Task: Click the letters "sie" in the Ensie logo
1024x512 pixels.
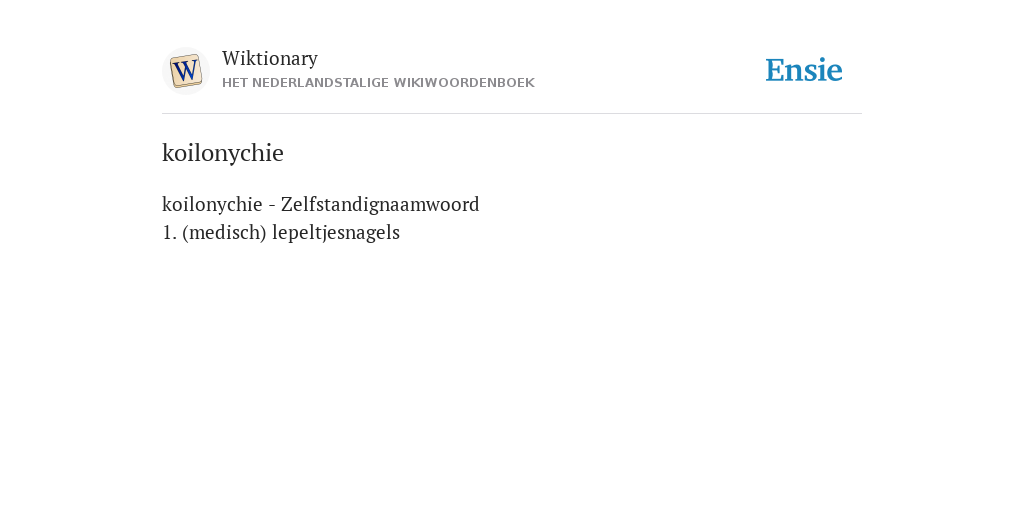Action: click(822, 71)
